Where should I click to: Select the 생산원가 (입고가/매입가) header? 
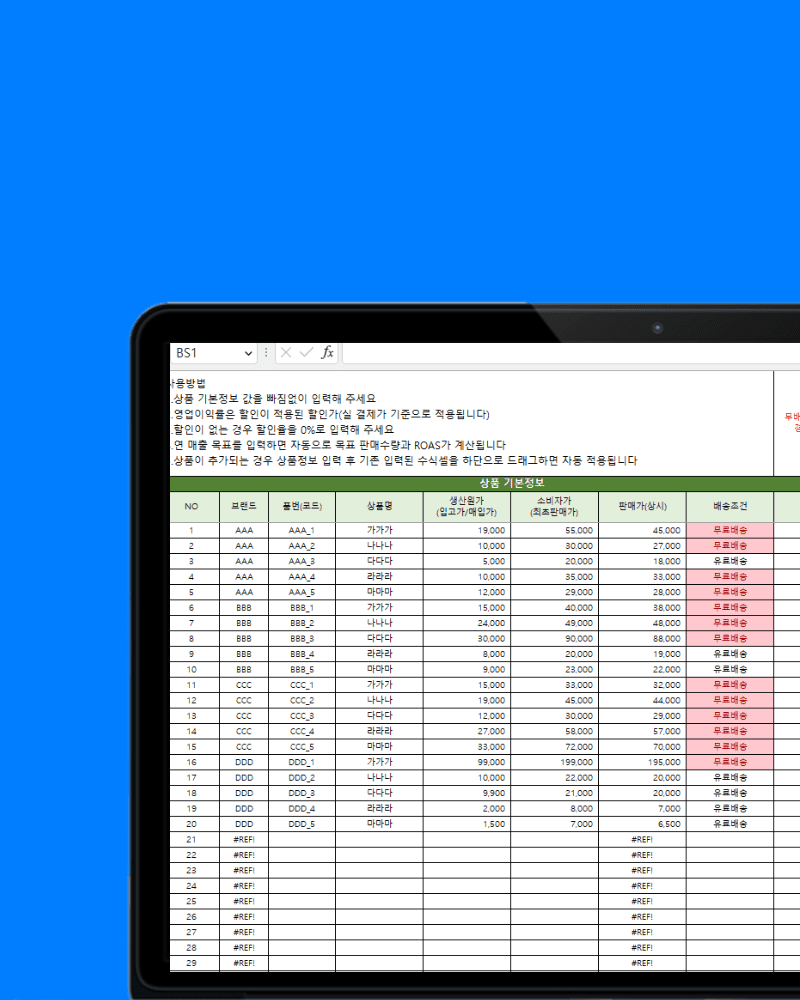(467, 506)
